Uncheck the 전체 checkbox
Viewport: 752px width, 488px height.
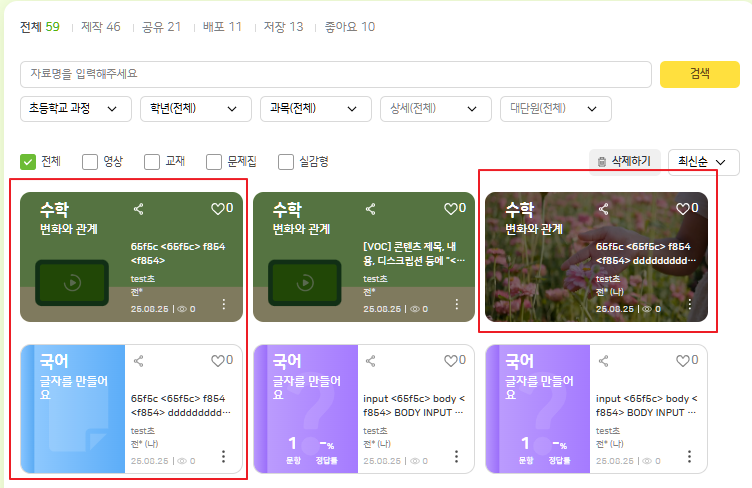pos(29,161)
